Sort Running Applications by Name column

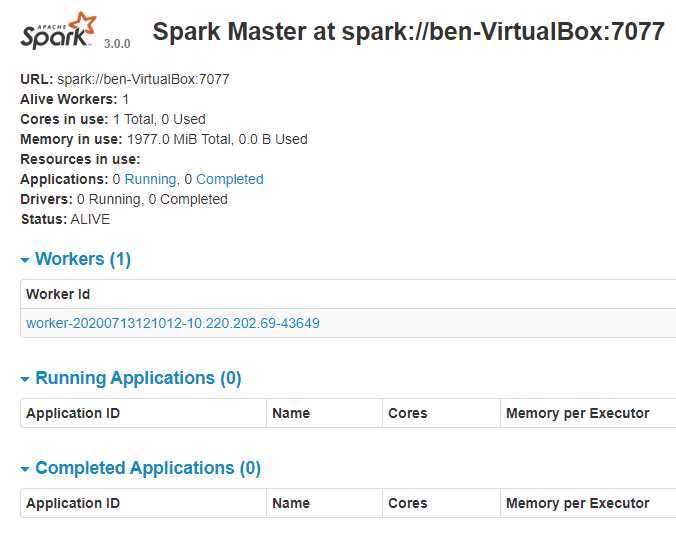click(291, 413)
